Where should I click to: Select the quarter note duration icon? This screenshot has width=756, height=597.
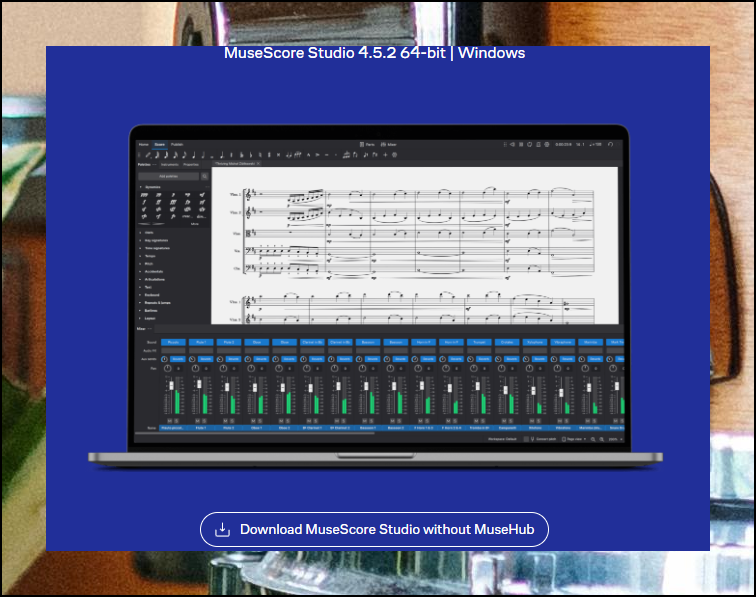coord(194,155)
